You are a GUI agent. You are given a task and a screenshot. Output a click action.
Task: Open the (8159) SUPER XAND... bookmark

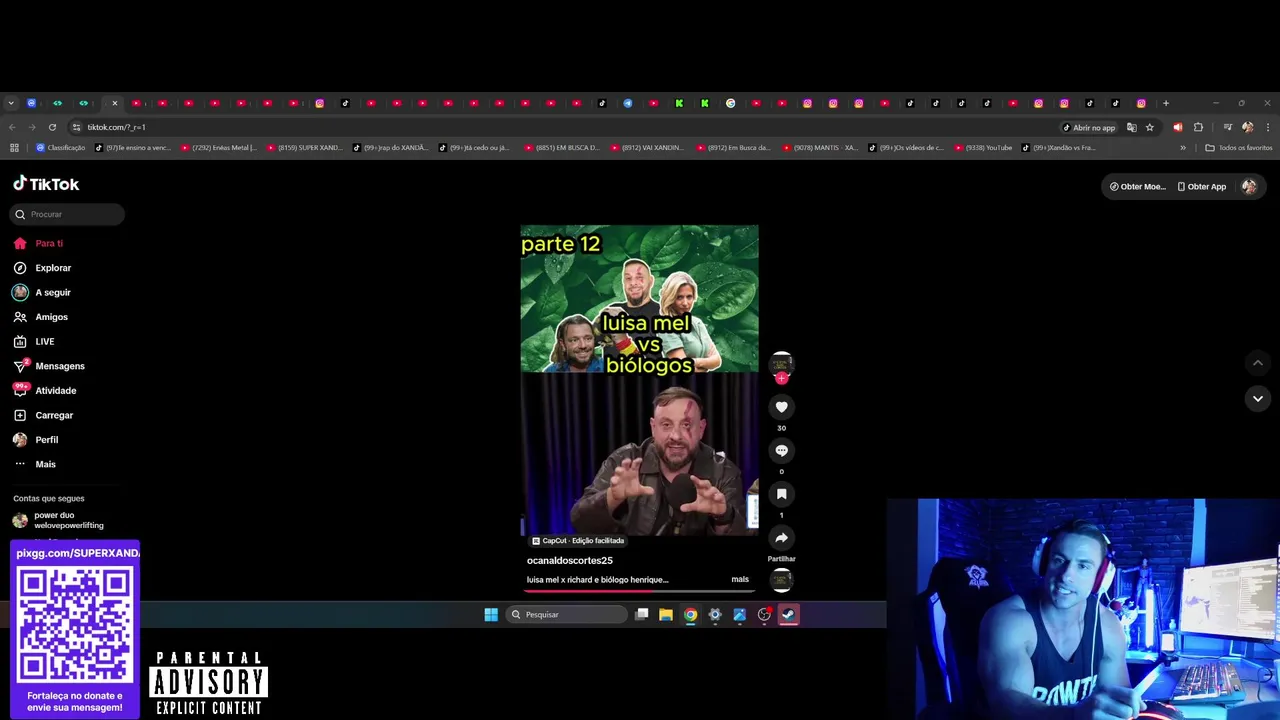(x=304, y=148)
